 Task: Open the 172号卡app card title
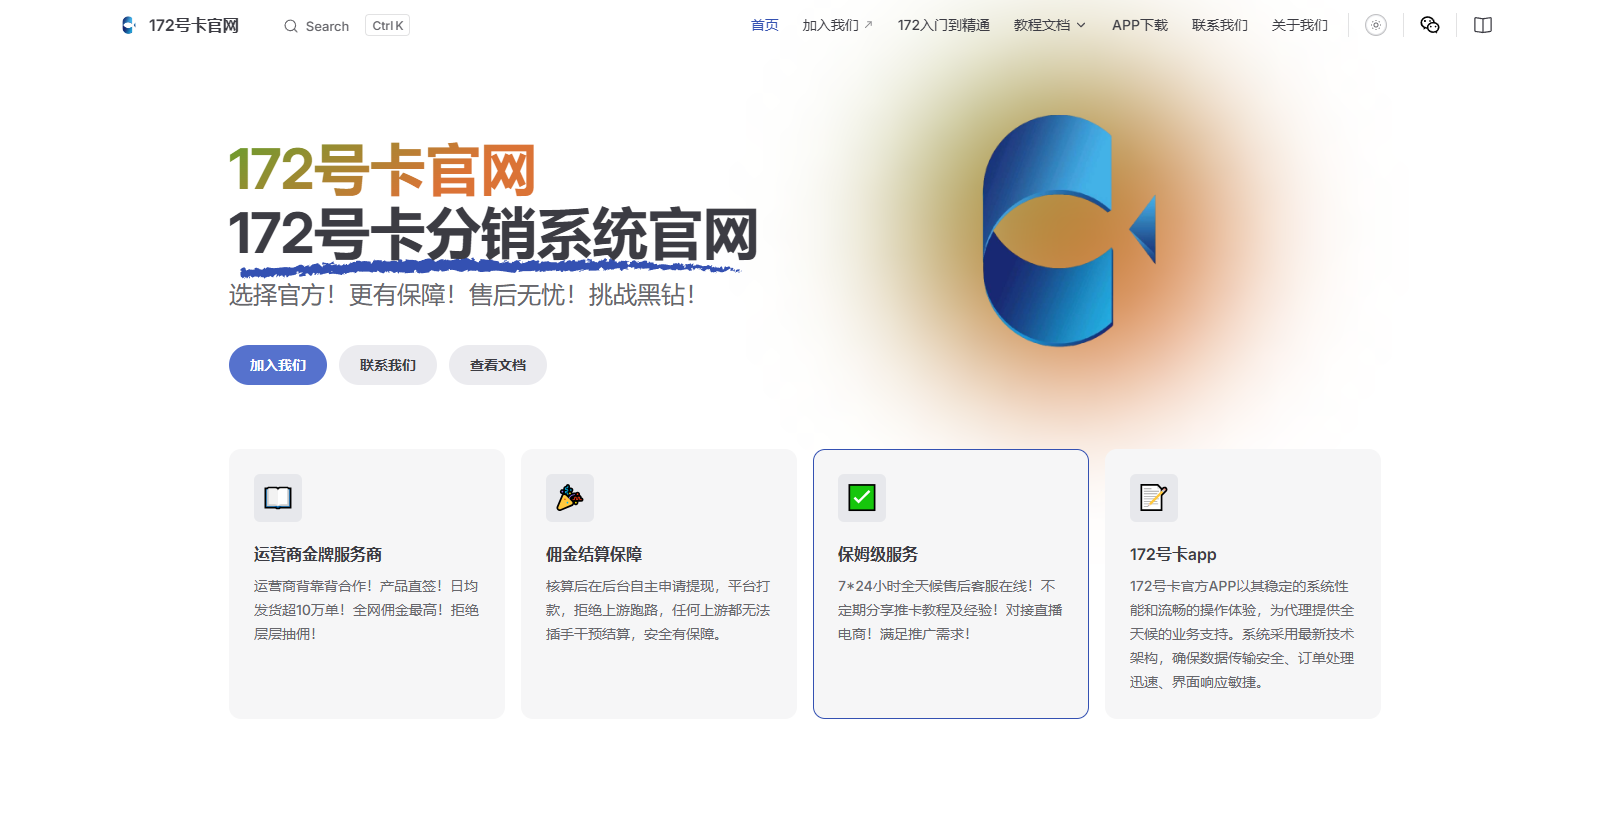[x=1173, y=554]
